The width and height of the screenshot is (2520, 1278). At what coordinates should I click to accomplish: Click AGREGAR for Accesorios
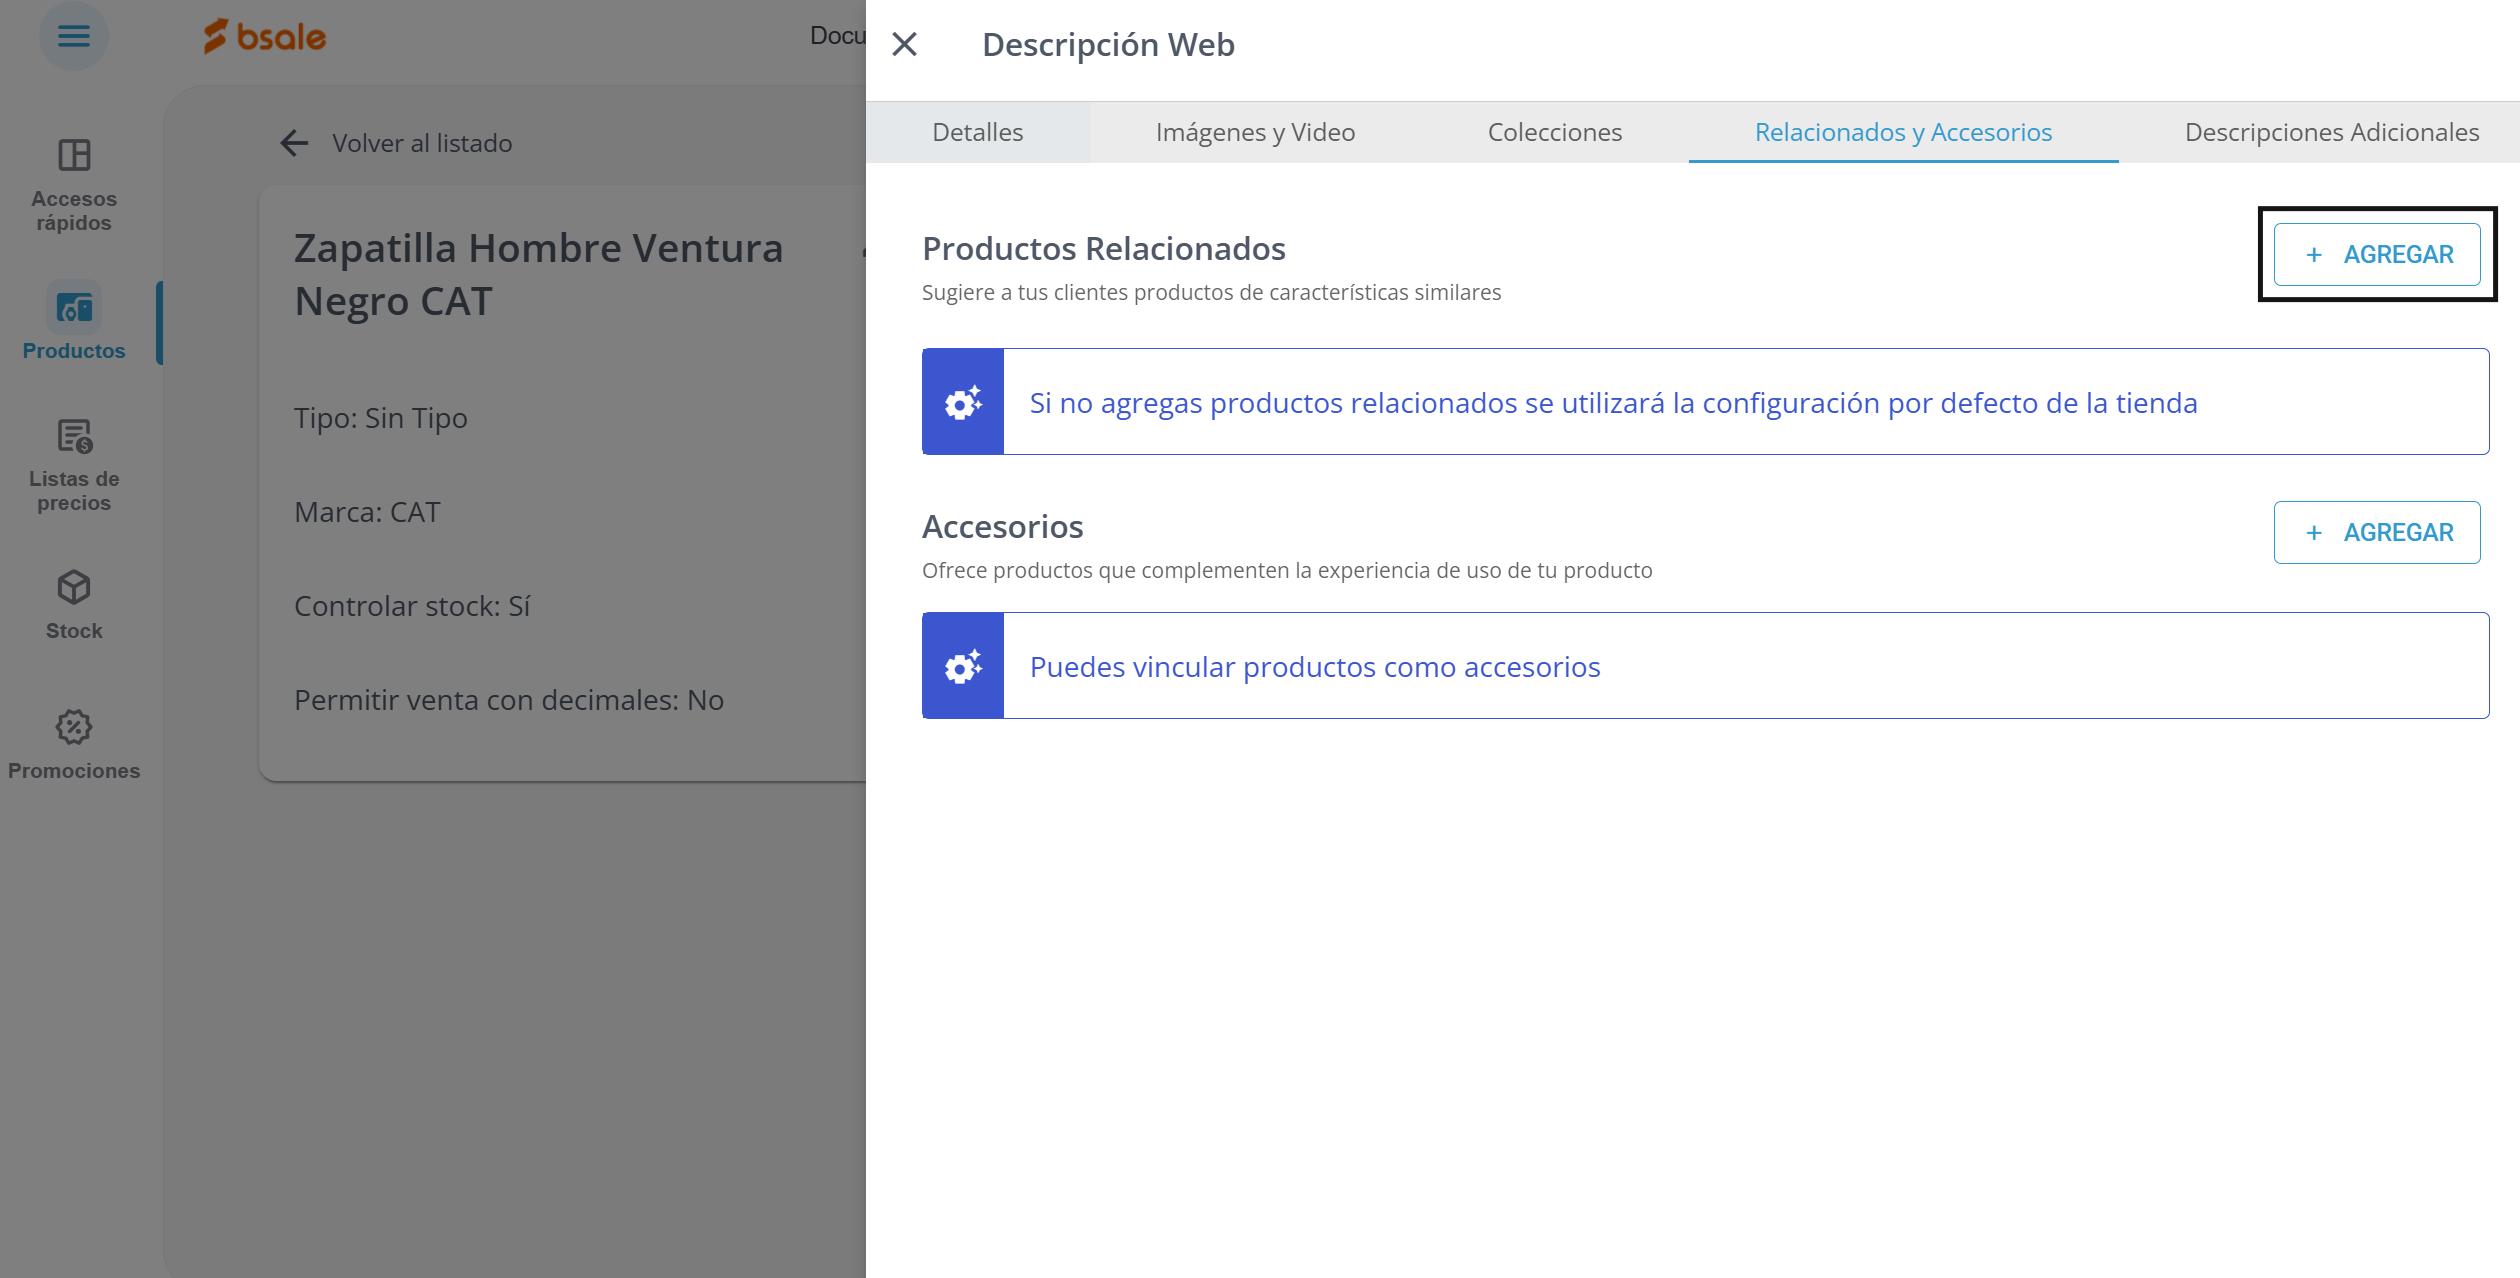(x=2377, y=533)
